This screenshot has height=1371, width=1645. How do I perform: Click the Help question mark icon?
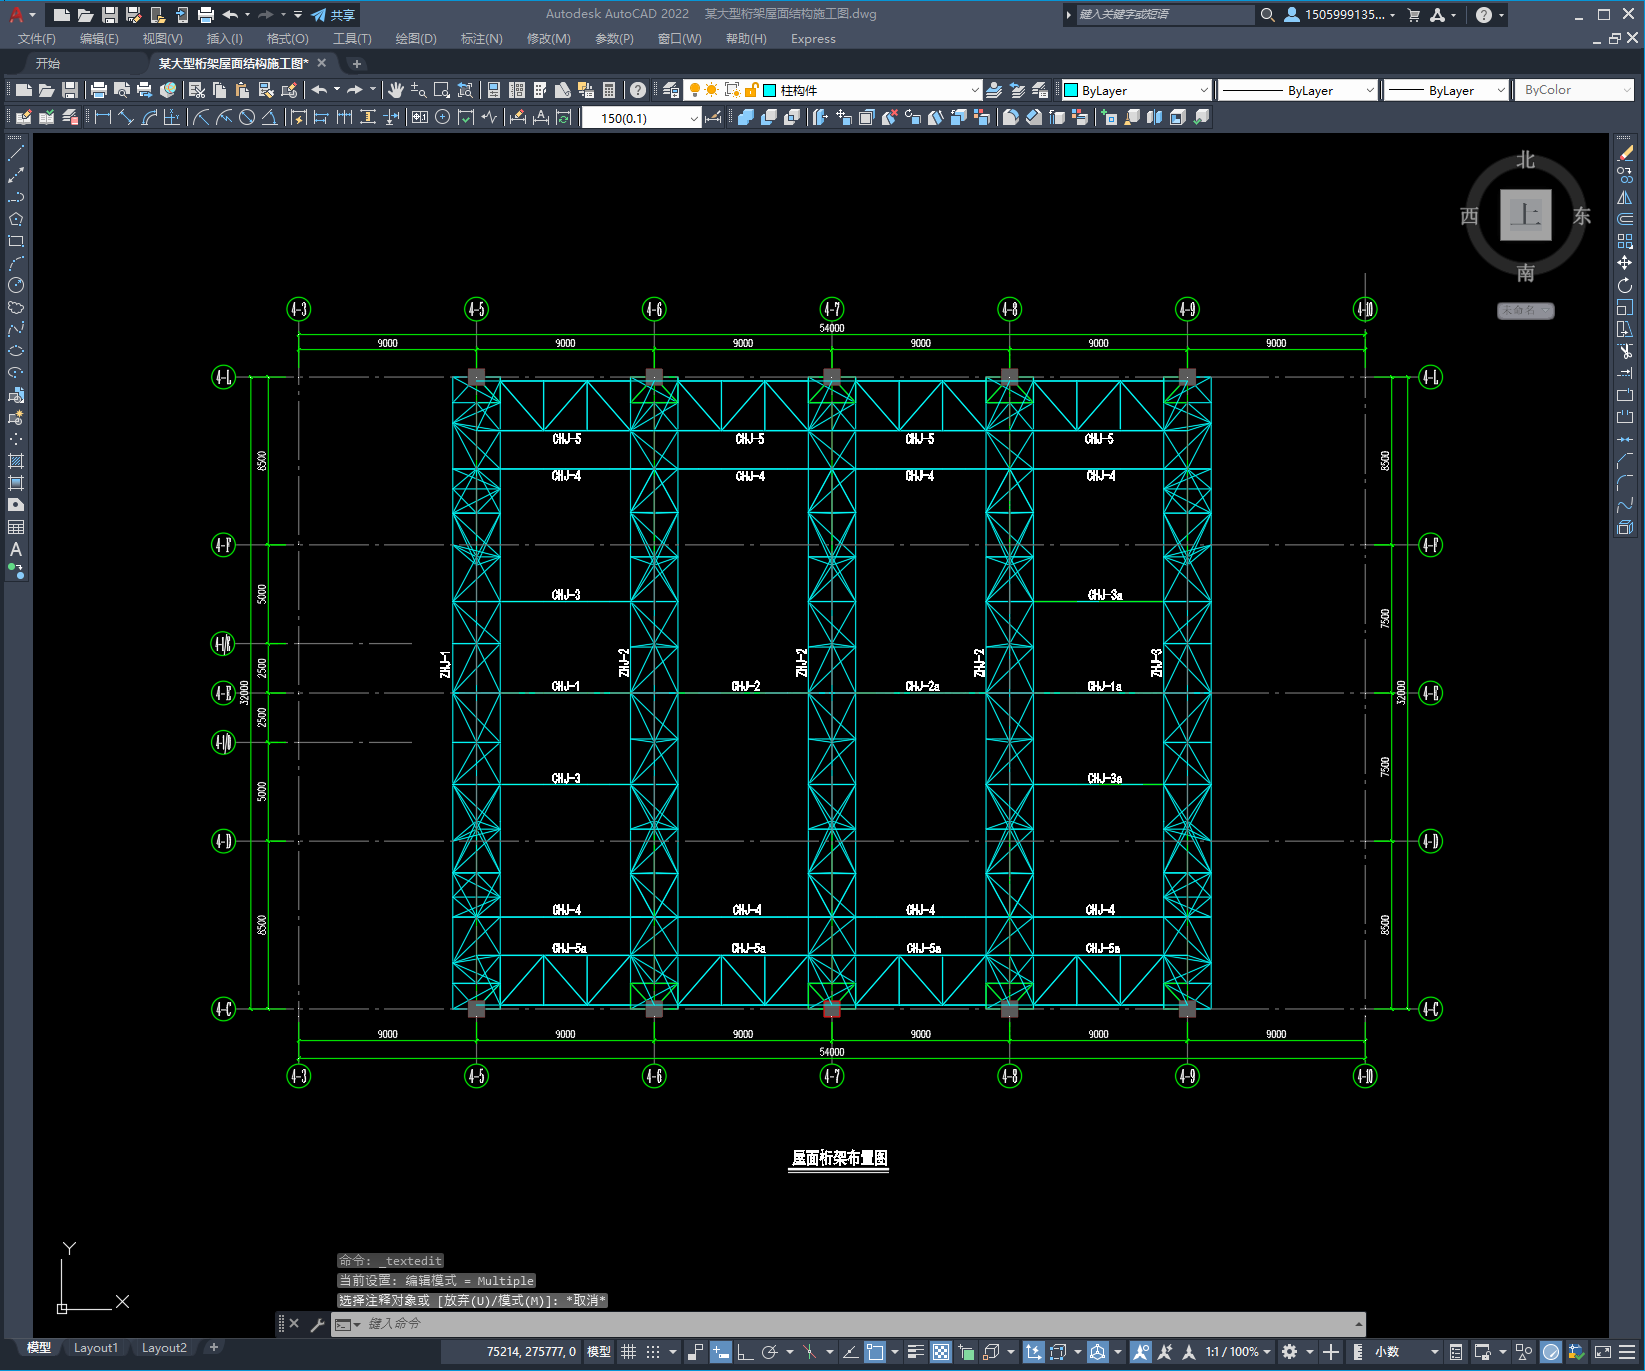click(x=638, y=90)
